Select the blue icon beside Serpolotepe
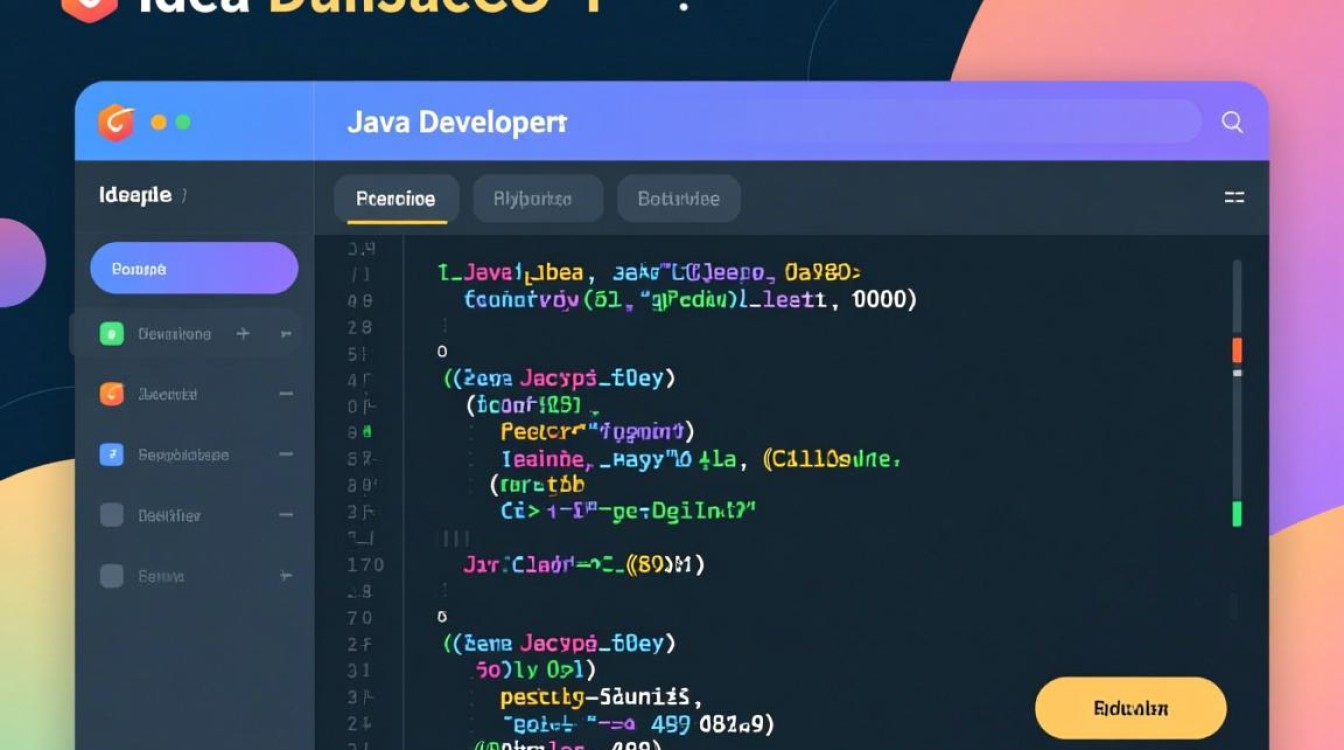1344x750 pixels. [x=110, y=455]
